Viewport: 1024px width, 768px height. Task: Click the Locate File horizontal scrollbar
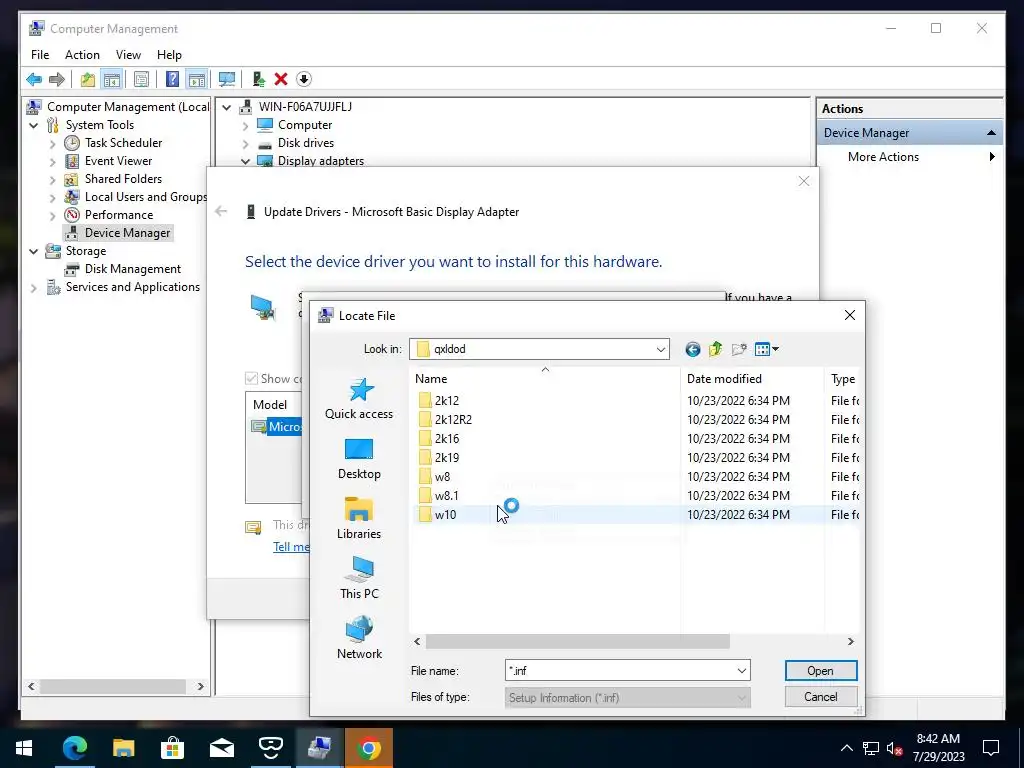[x=578, y=642]
